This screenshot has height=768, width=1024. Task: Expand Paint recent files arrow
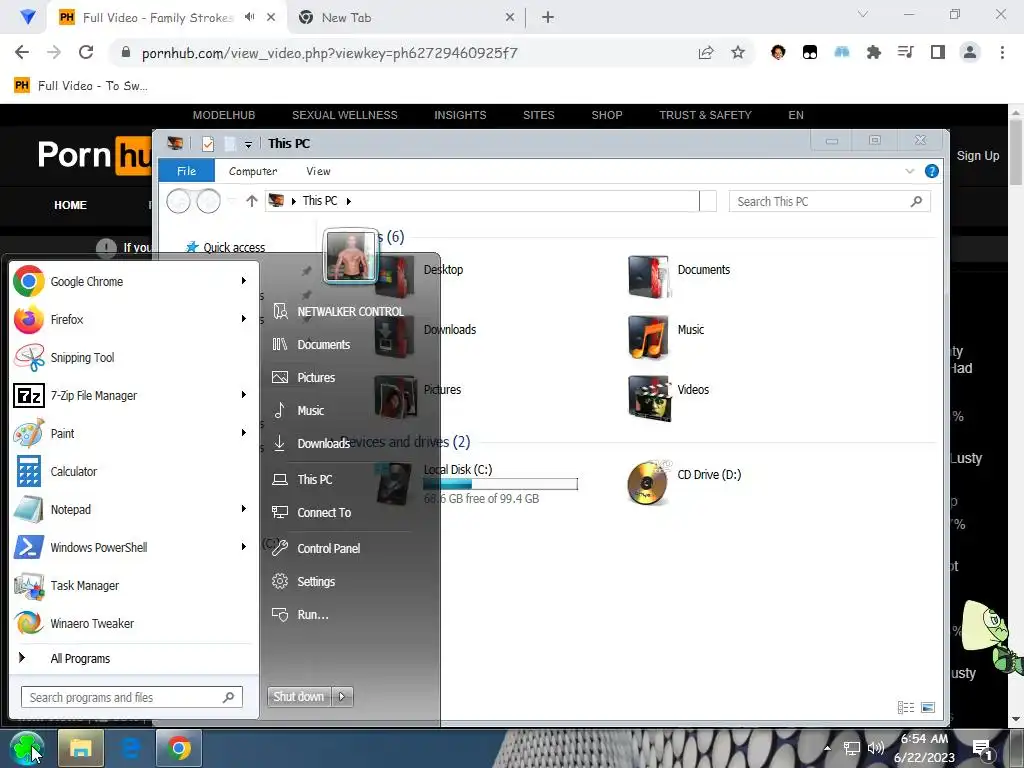click(244, 432)
